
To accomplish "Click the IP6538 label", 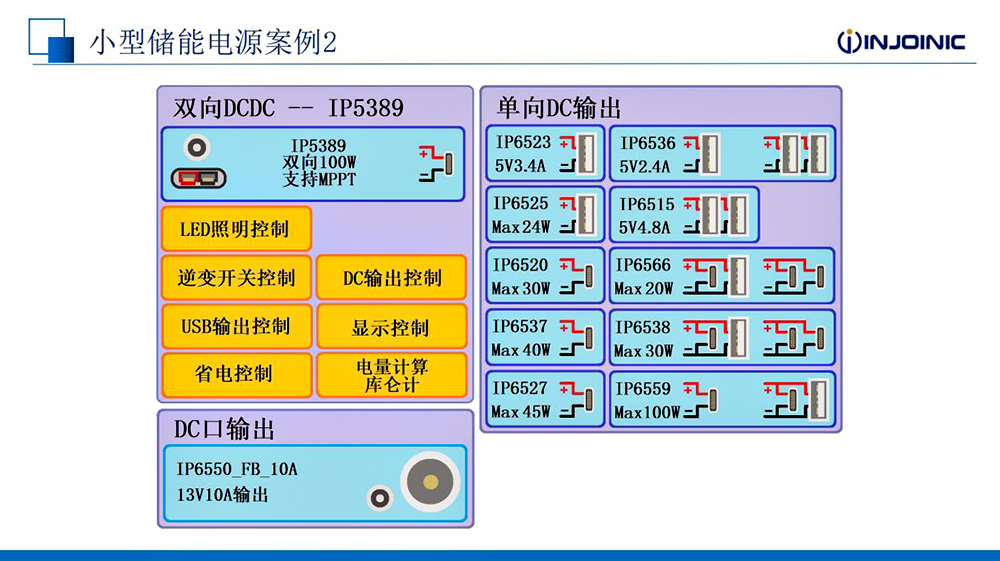I will pos(643,327).
